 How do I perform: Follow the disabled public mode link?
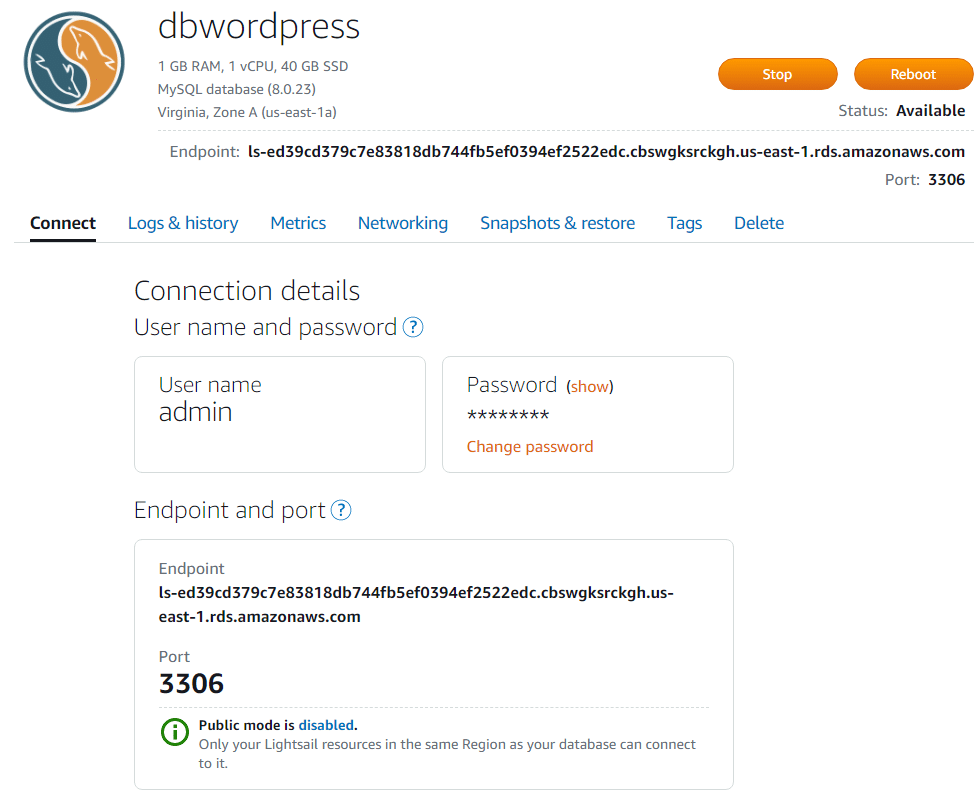click(326, 725)
